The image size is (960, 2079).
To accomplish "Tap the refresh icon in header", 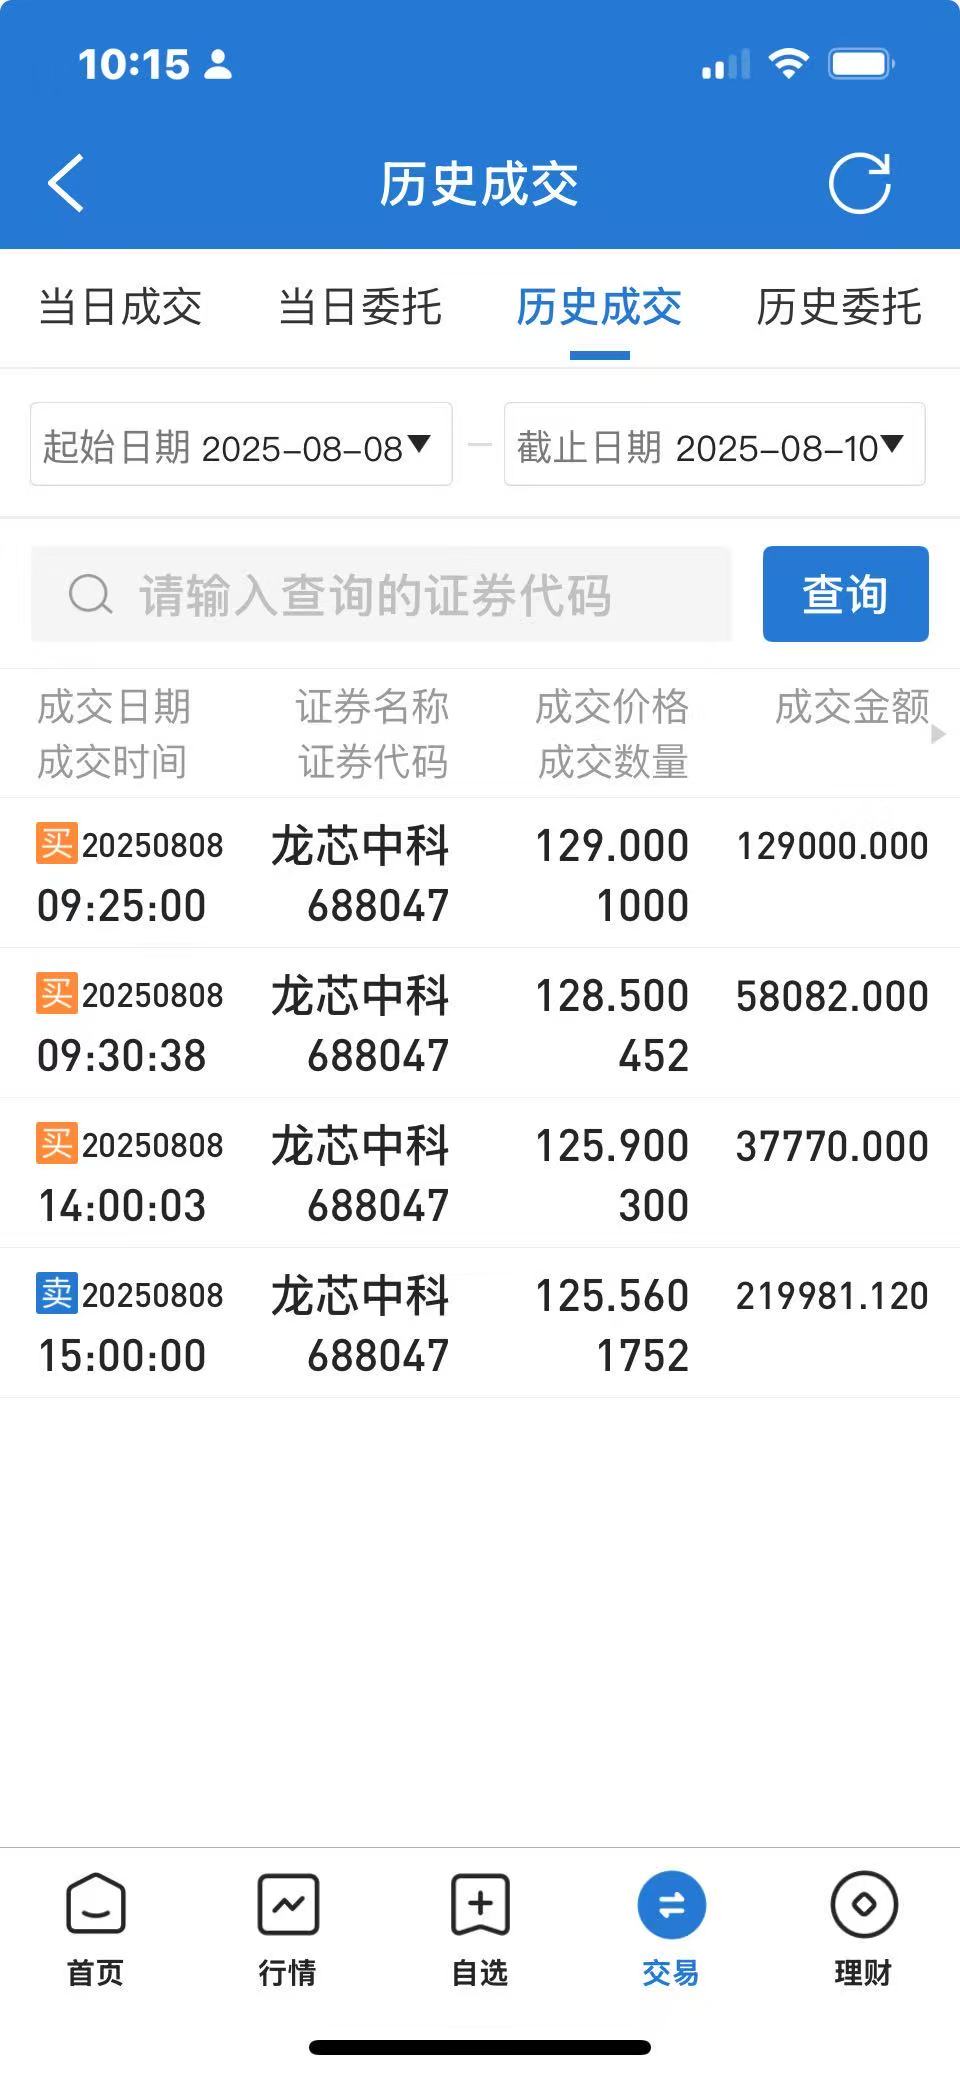I will 859,183.
